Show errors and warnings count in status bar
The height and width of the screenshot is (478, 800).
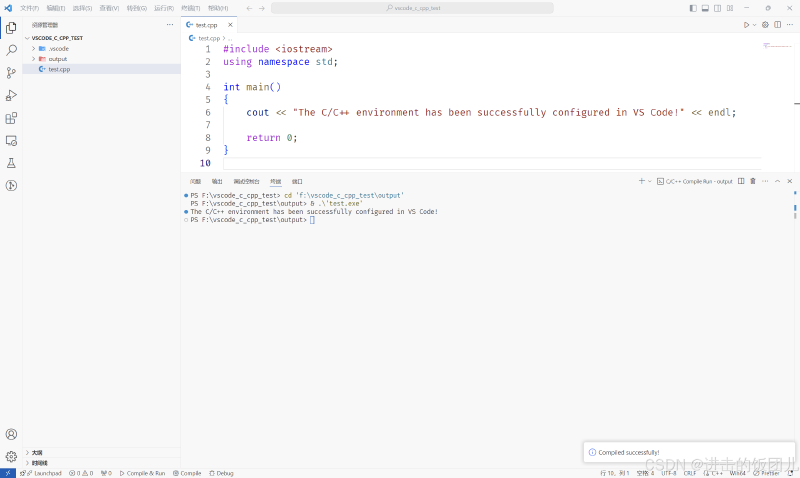coord(81,473)
